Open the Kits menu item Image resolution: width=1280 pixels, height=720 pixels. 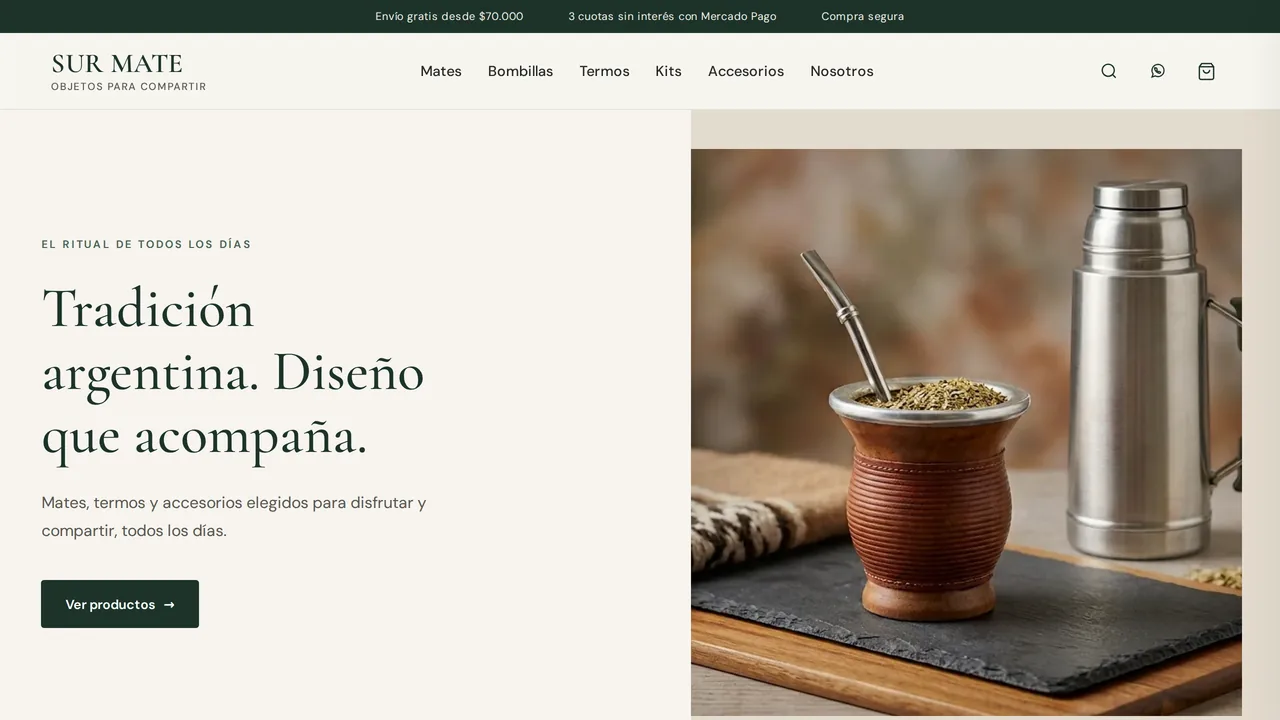tap(668, 71)
